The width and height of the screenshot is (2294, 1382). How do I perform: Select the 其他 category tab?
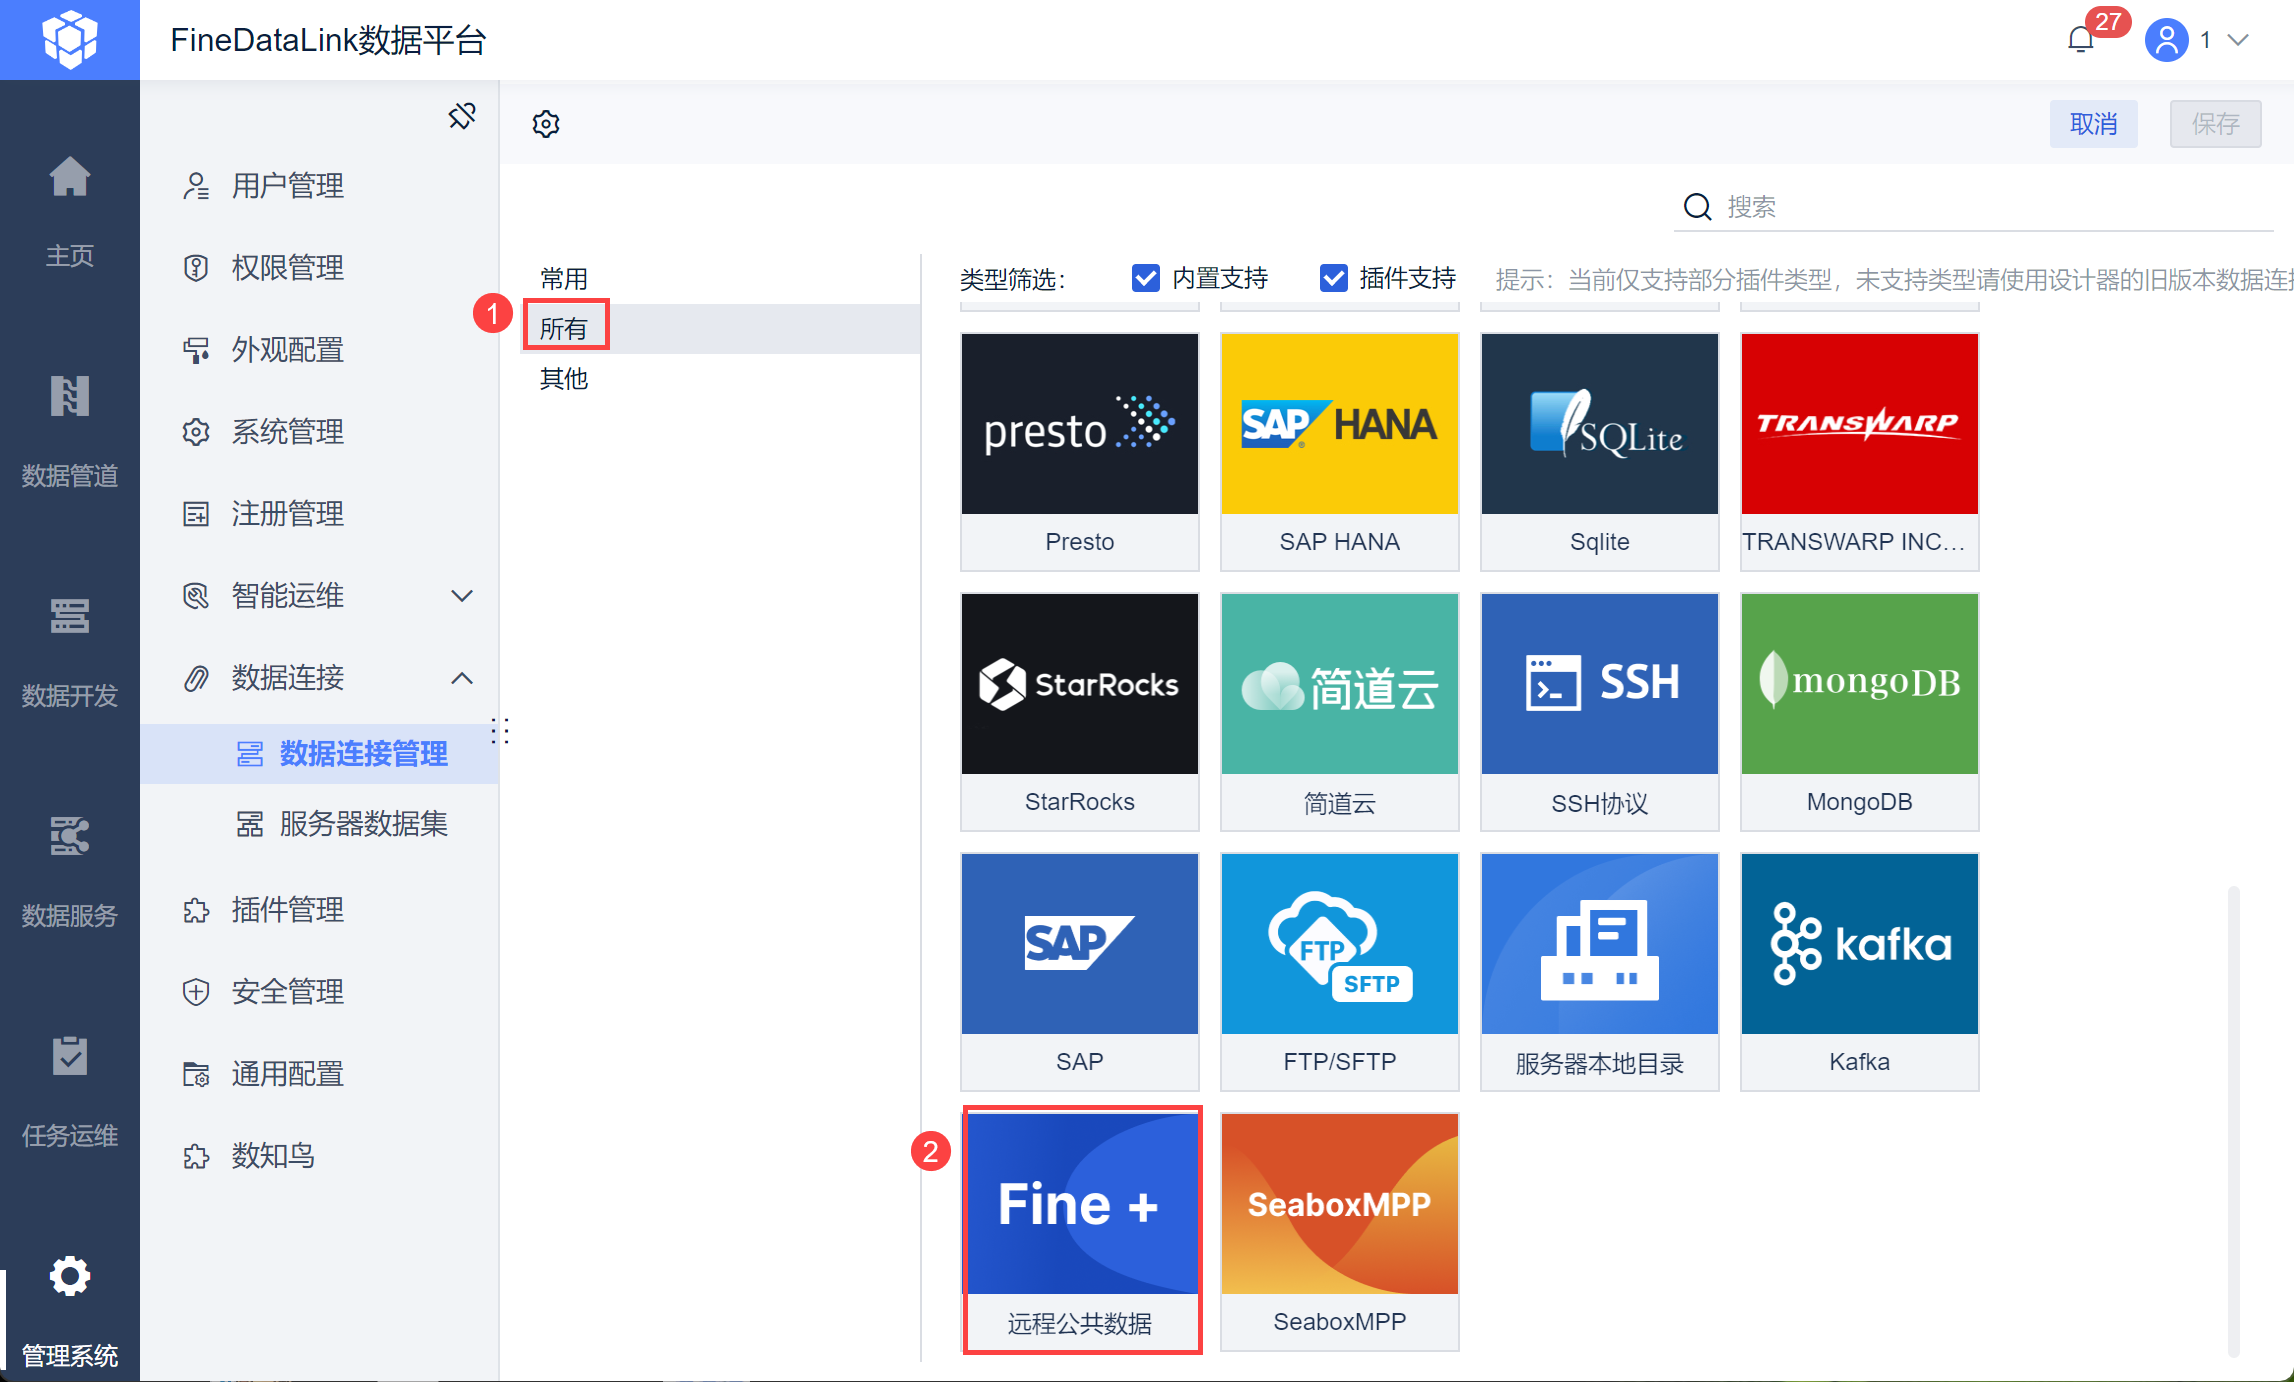tap(564, 379)
